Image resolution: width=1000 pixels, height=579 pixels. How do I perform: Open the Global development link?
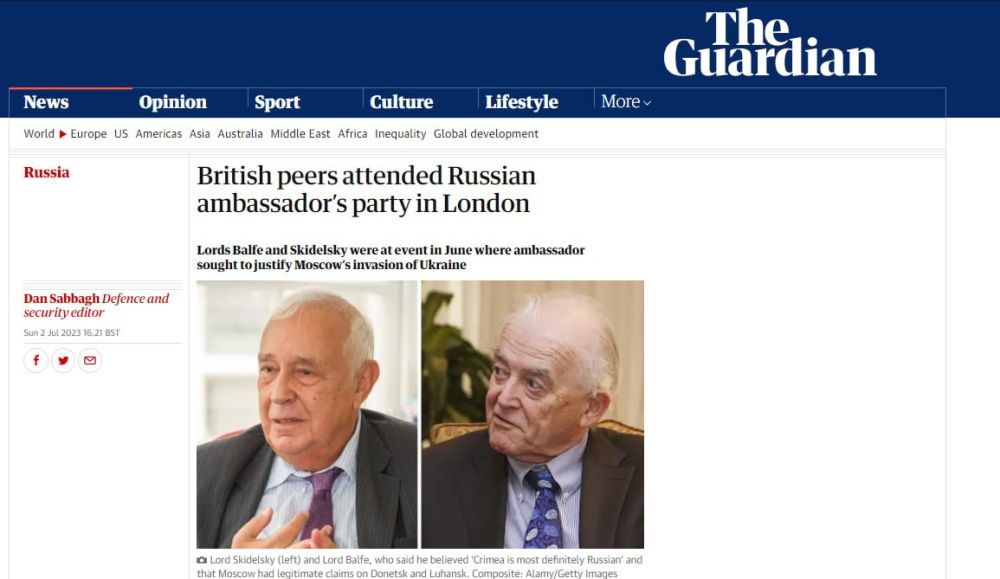[x=486, y=134]
